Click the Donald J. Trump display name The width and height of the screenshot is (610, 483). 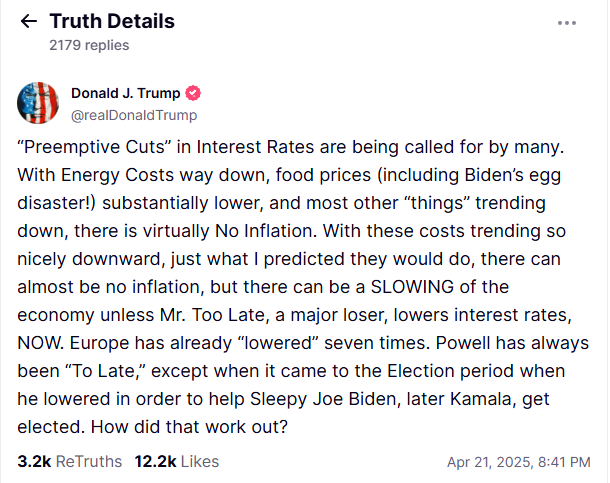126,93
